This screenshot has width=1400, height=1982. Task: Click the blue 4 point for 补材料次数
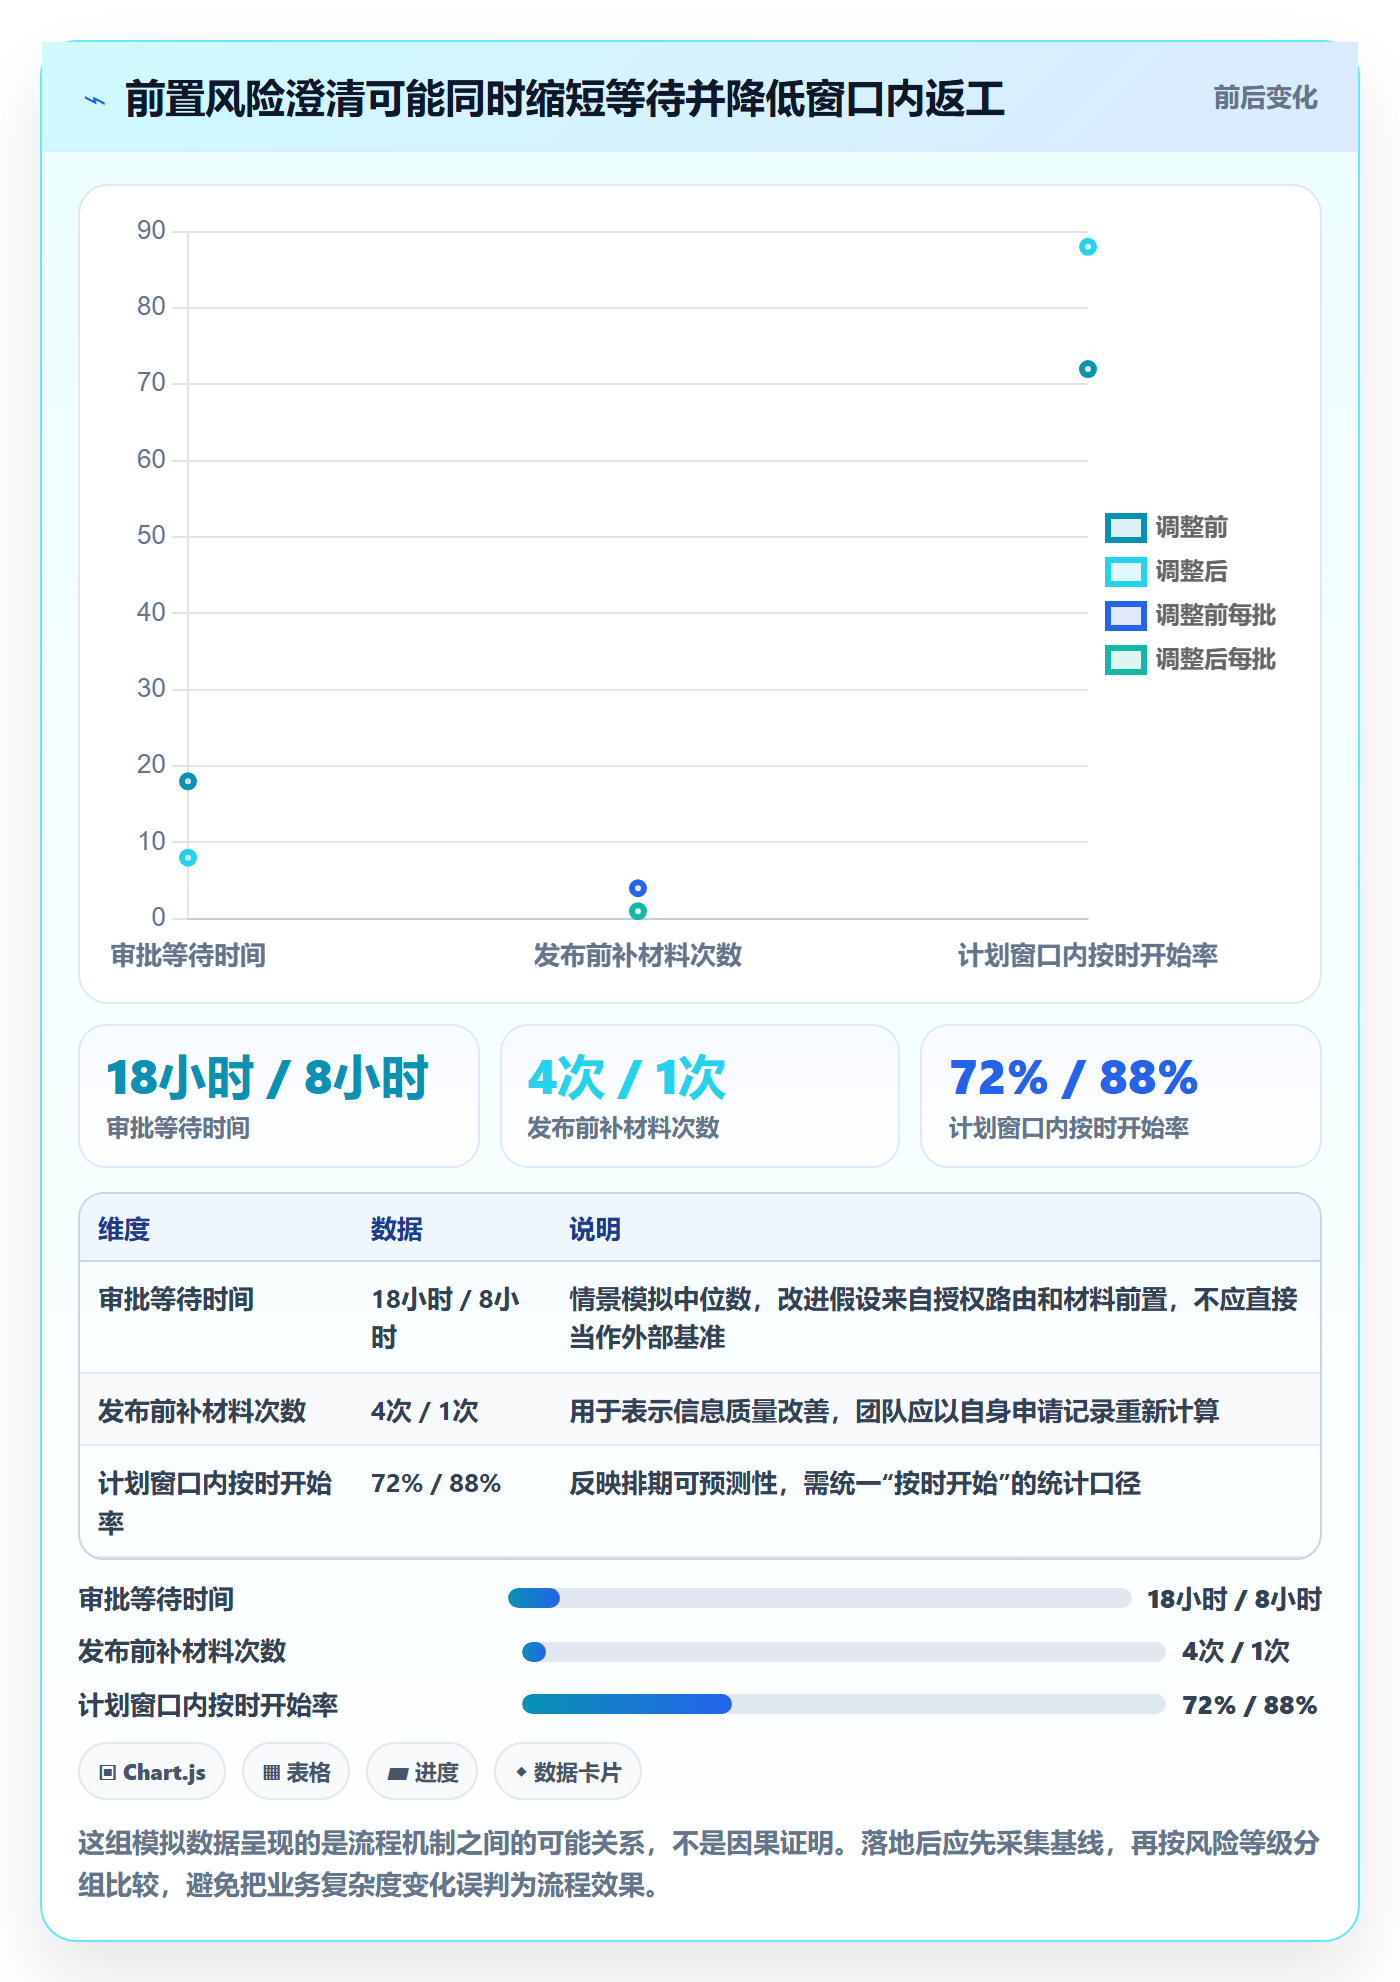pyautogui.click(x=638, y=888)
